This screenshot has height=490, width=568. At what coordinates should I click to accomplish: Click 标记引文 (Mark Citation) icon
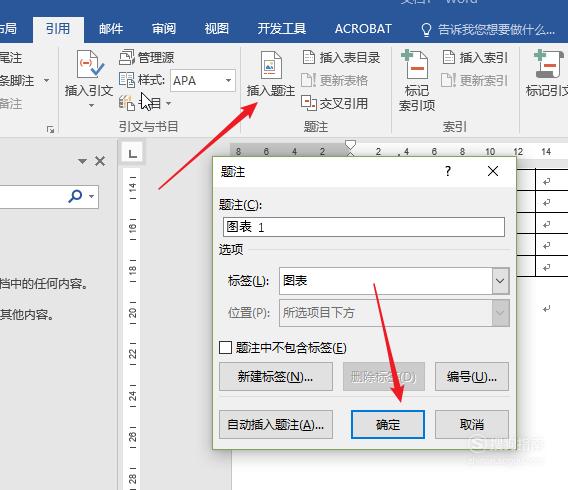pos(549,64)
